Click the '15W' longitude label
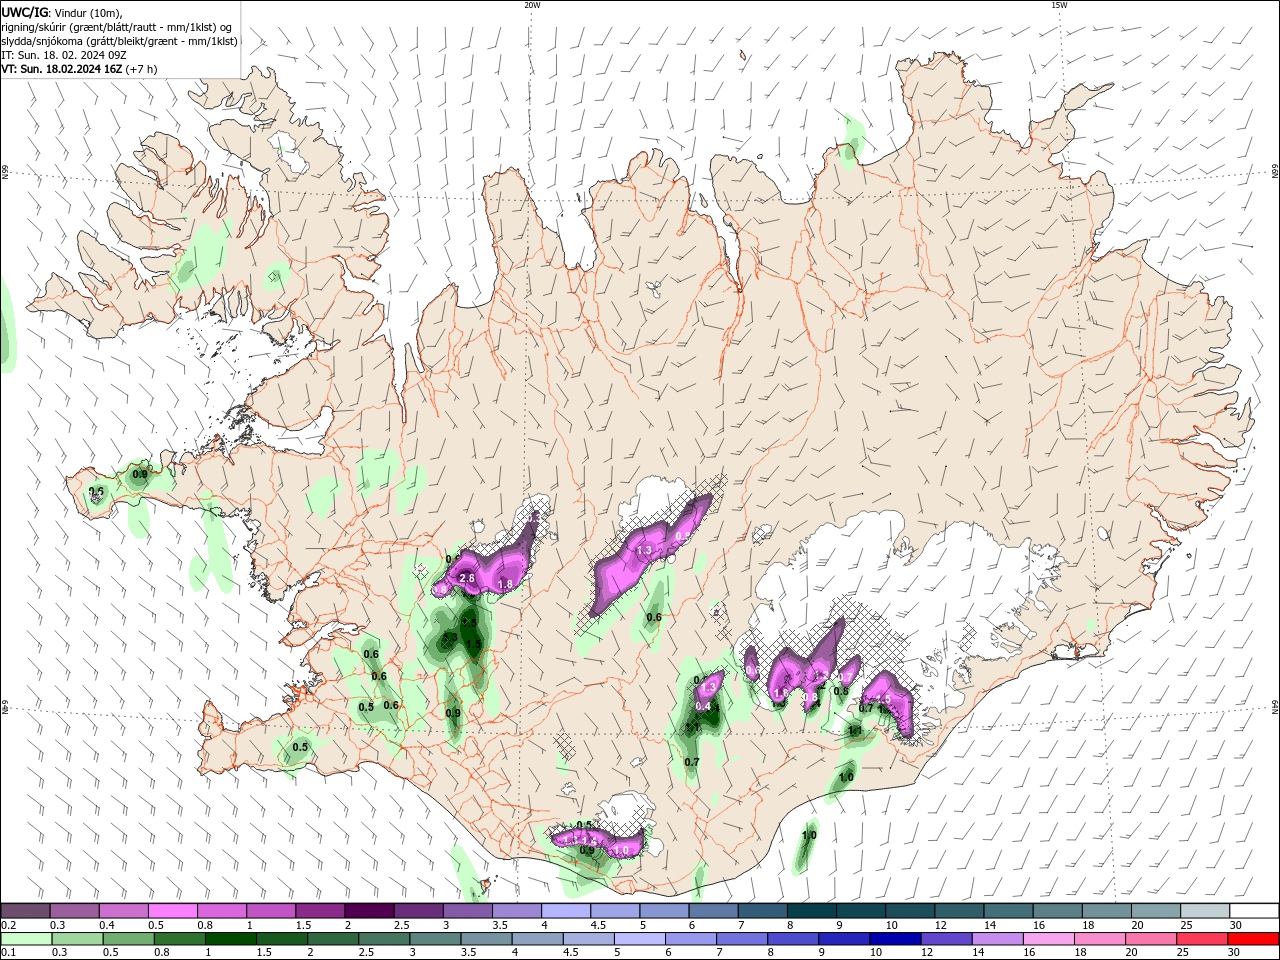1280x960 pixels. [x=1059, y=4]
